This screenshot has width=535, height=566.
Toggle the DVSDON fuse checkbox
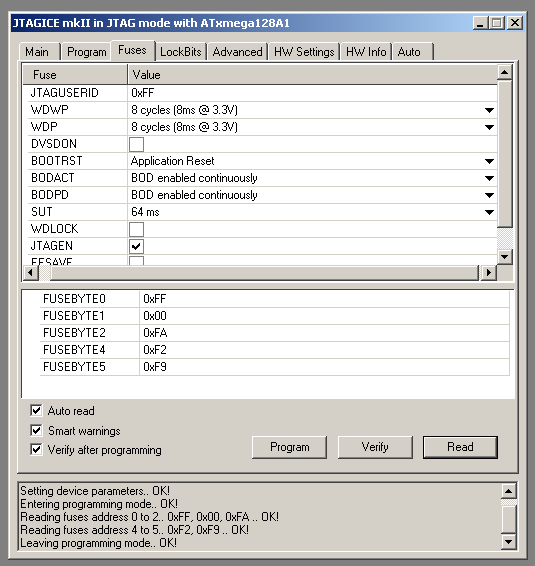(136, 144)
